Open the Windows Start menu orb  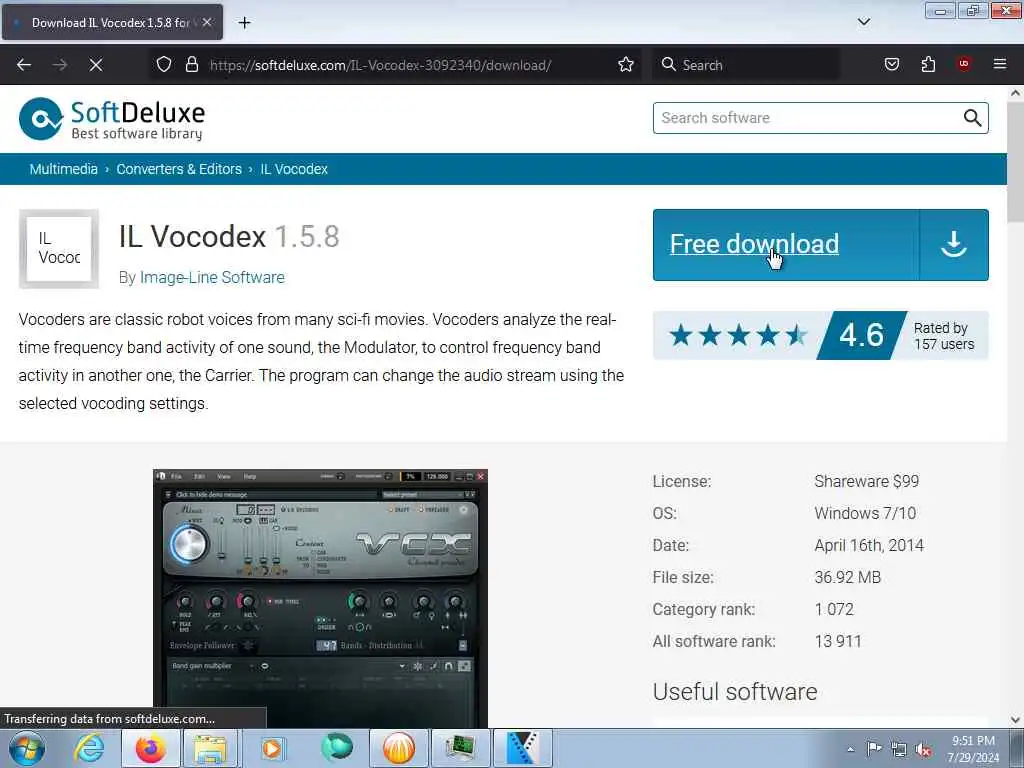pyautogui.click(x=27, y=748)
